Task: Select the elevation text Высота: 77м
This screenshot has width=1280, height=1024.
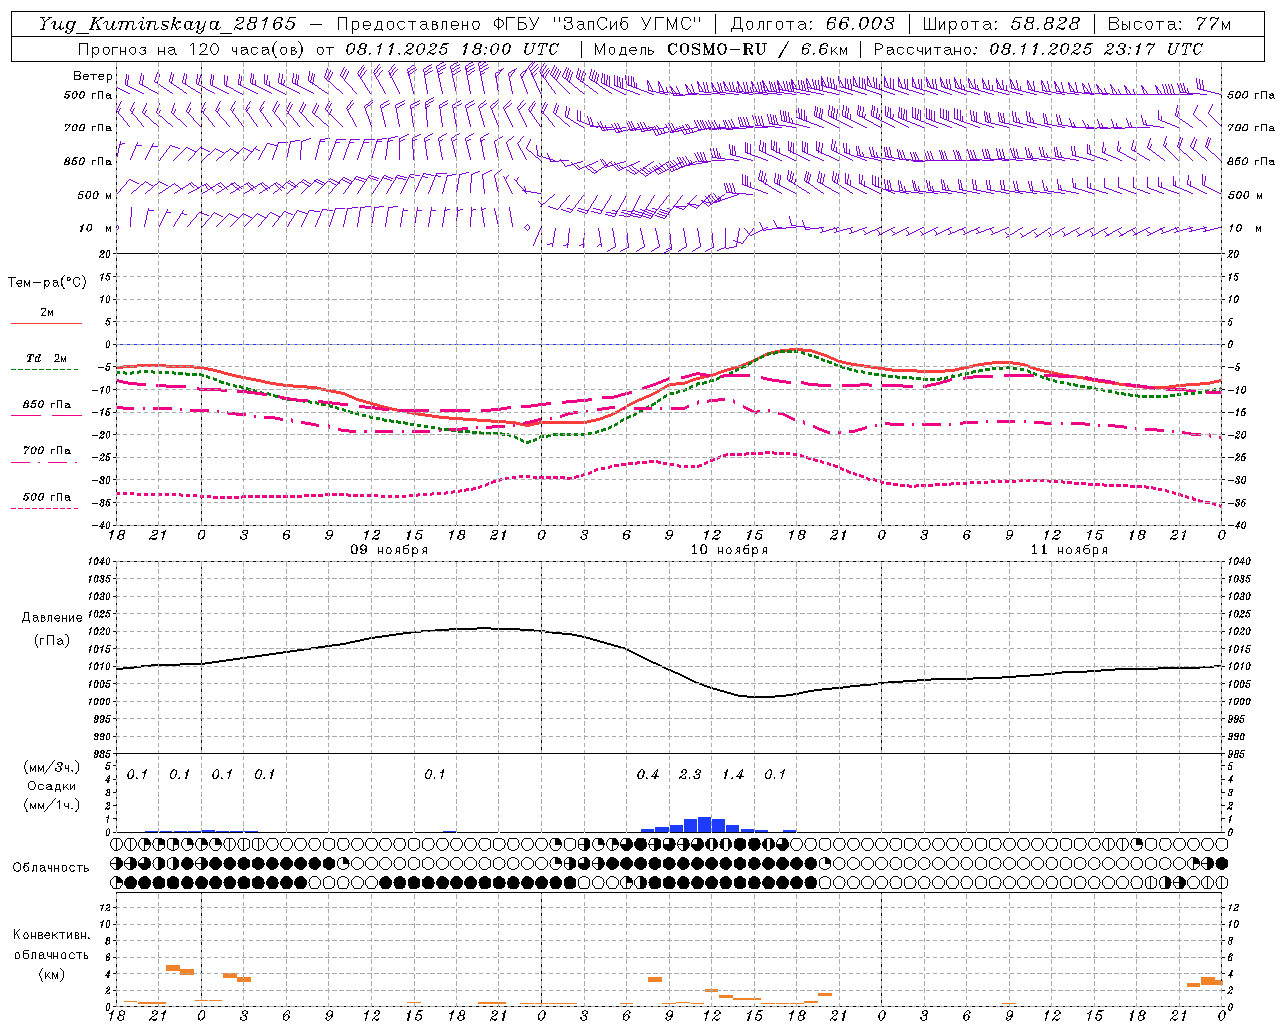Action: point(1169,24)
